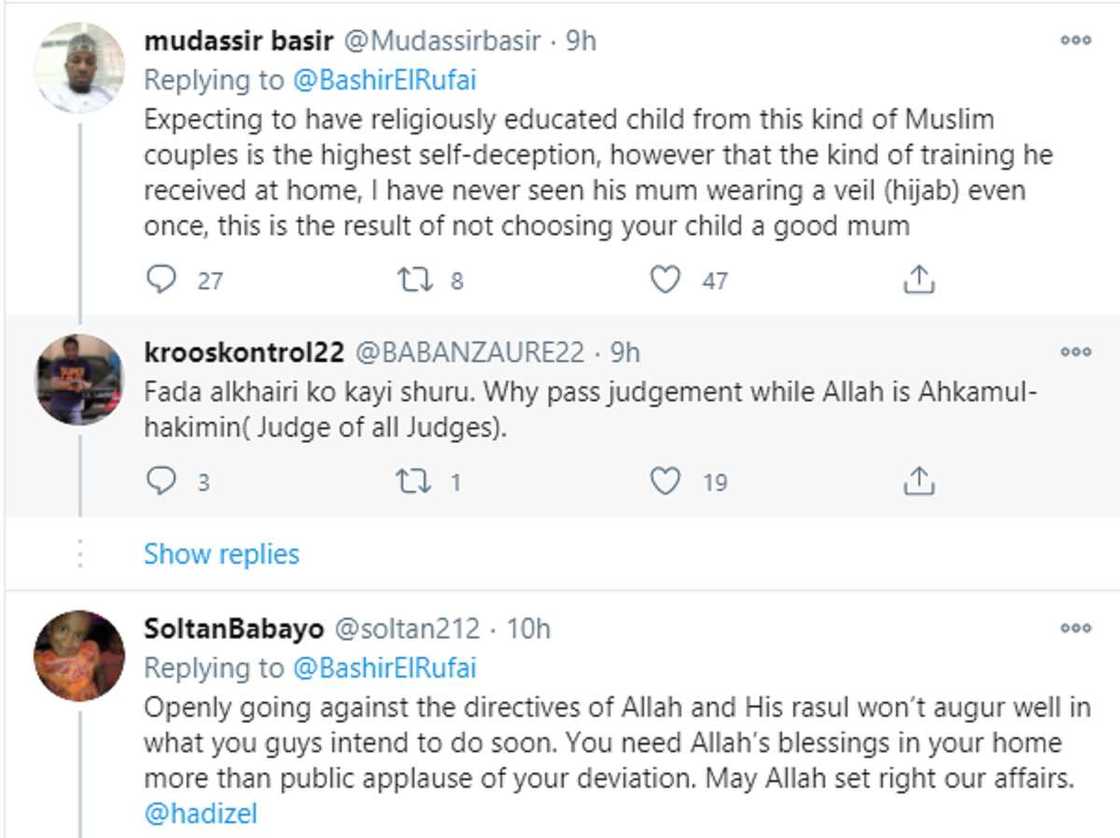Like mudassir basir's tweet
The width and height of the screenshot is (1120, 838).
665,281
